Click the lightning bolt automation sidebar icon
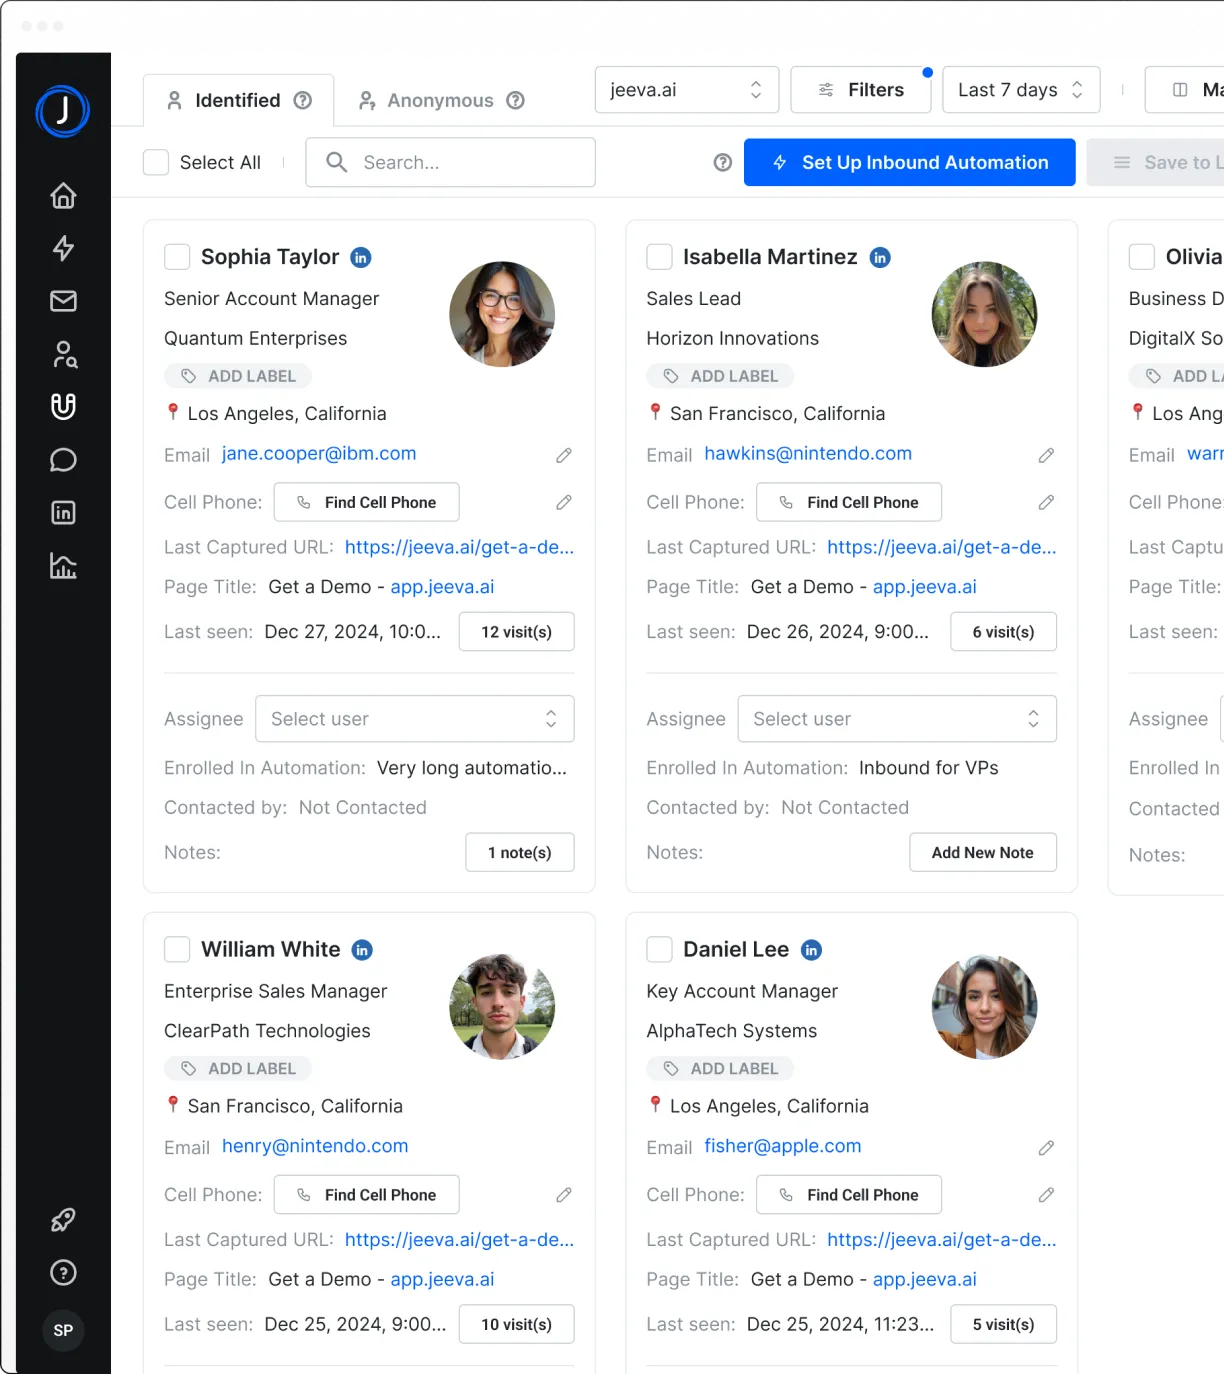Screen dimensions: 1224x1374 click(63, 248)
